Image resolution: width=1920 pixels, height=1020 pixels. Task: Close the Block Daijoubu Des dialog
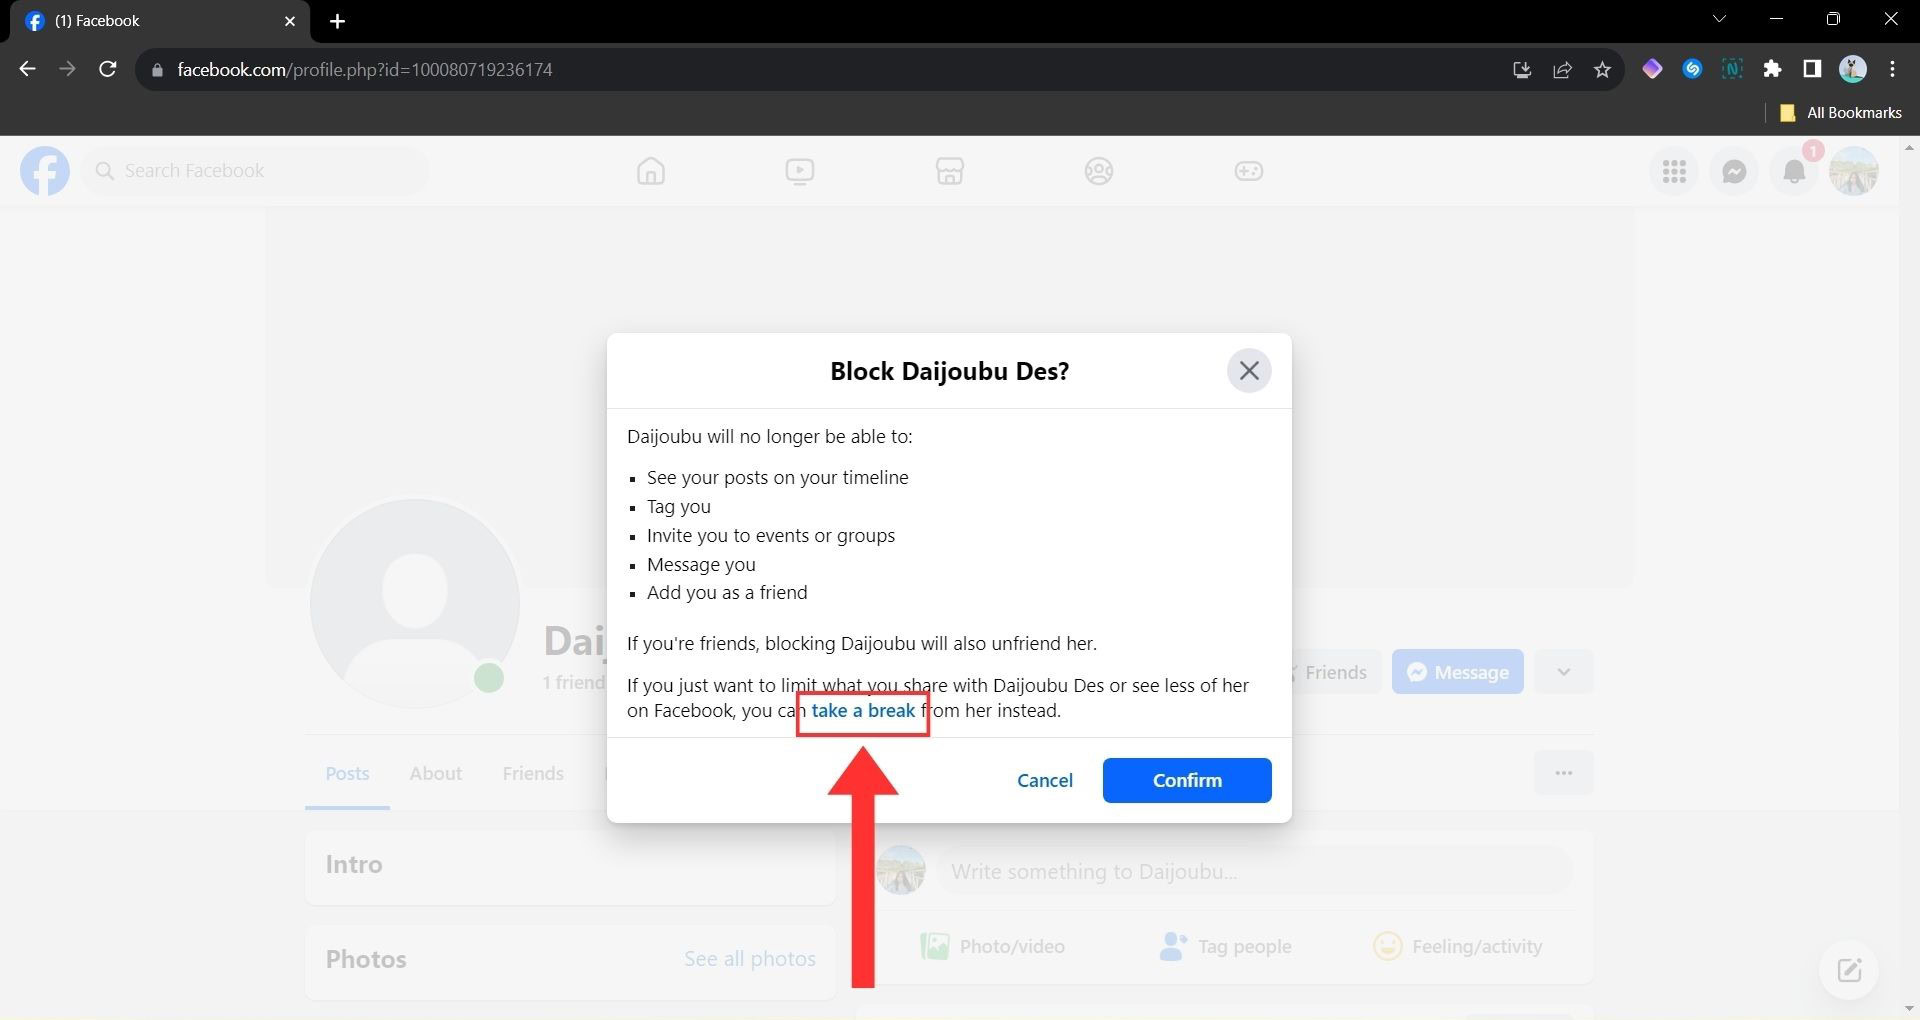1249,371
